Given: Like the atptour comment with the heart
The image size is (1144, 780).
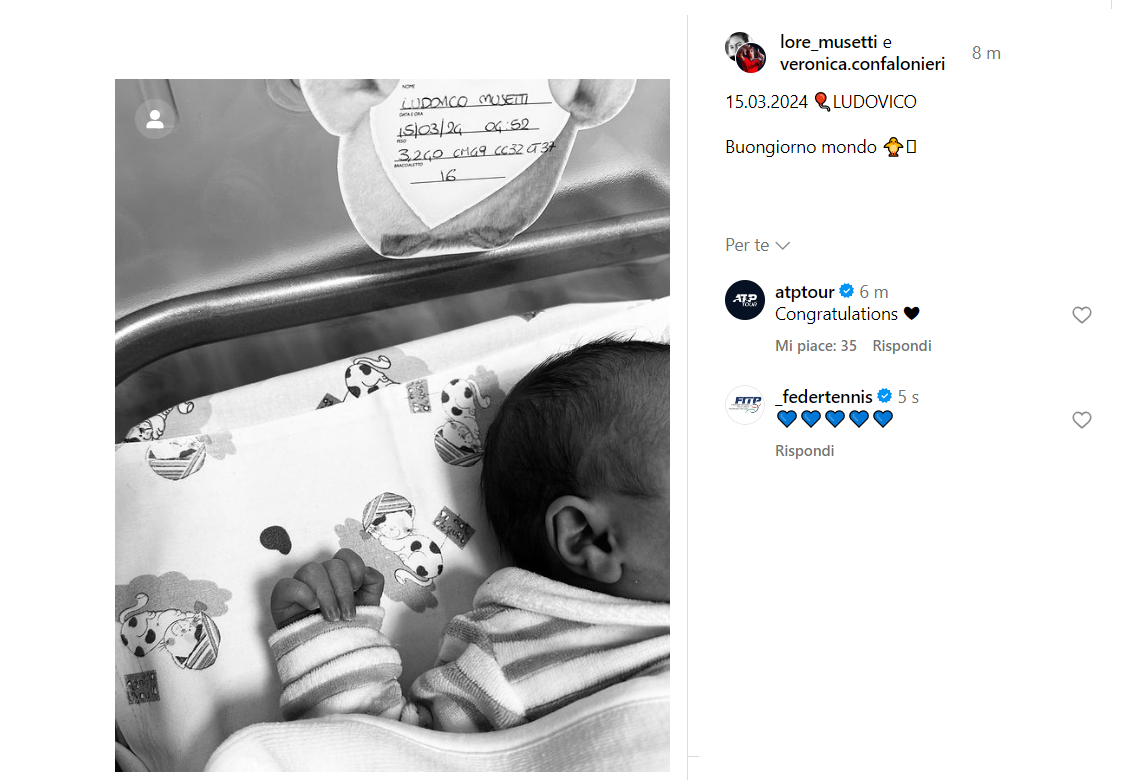Looking at the screenshot, I should tap(1081, 314).
